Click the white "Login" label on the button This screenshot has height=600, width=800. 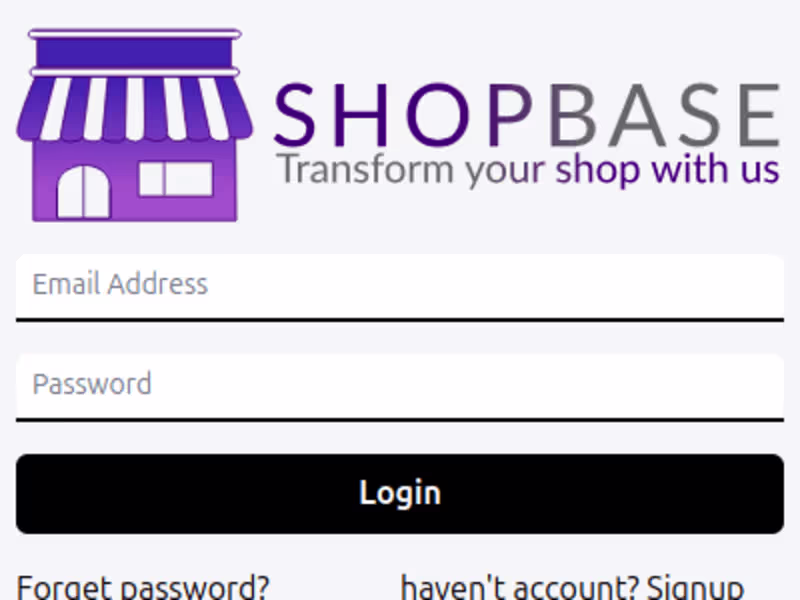[x=400, y=493]
